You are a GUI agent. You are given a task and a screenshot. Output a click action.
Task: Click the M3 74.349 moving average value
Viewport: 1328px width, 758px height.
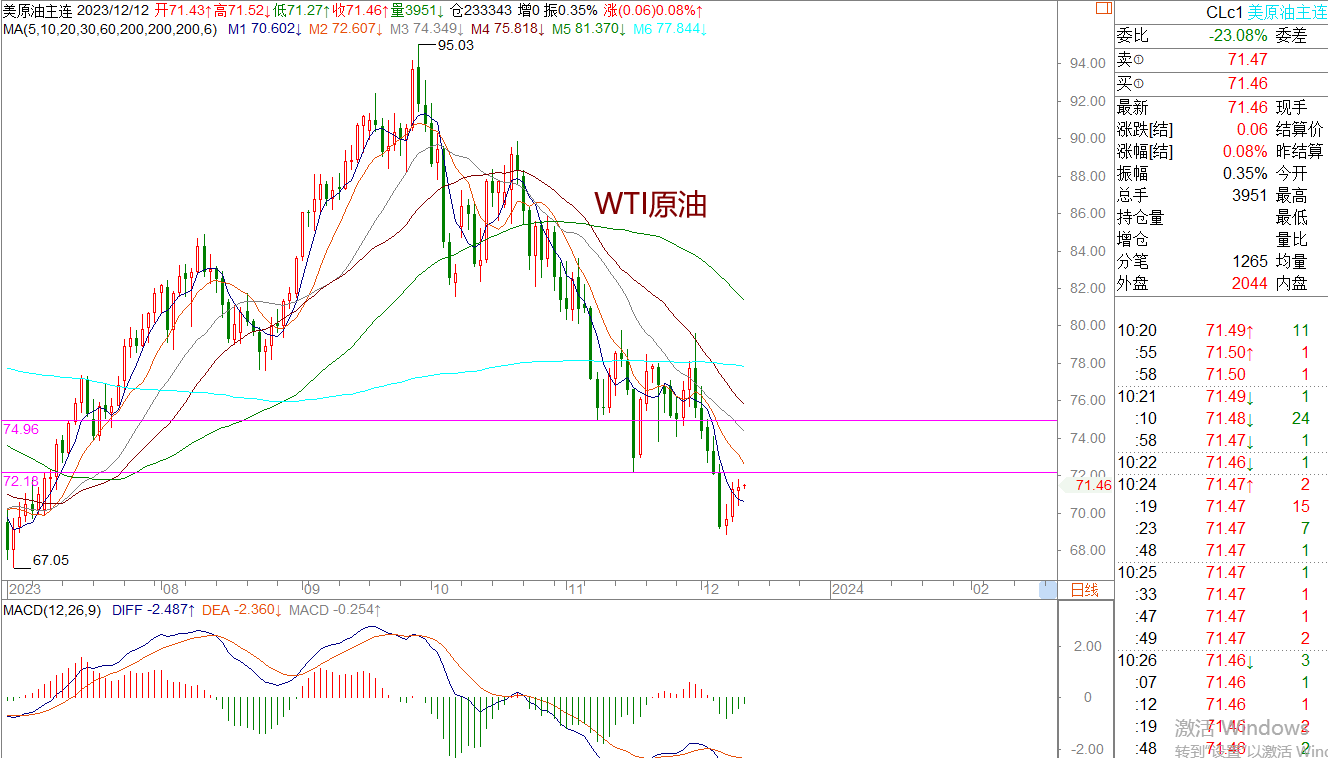(426, 29)
